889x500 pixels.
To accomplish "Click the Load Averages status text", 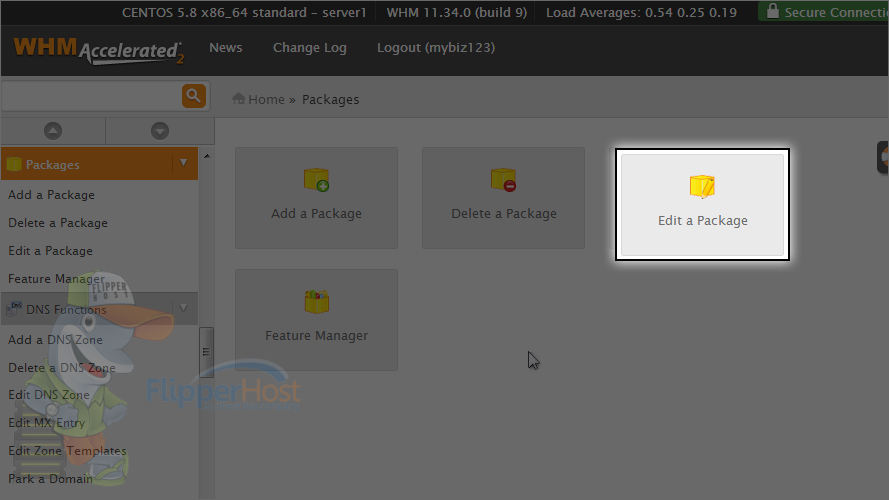I will pyautogui.click(x=641, y=12).
